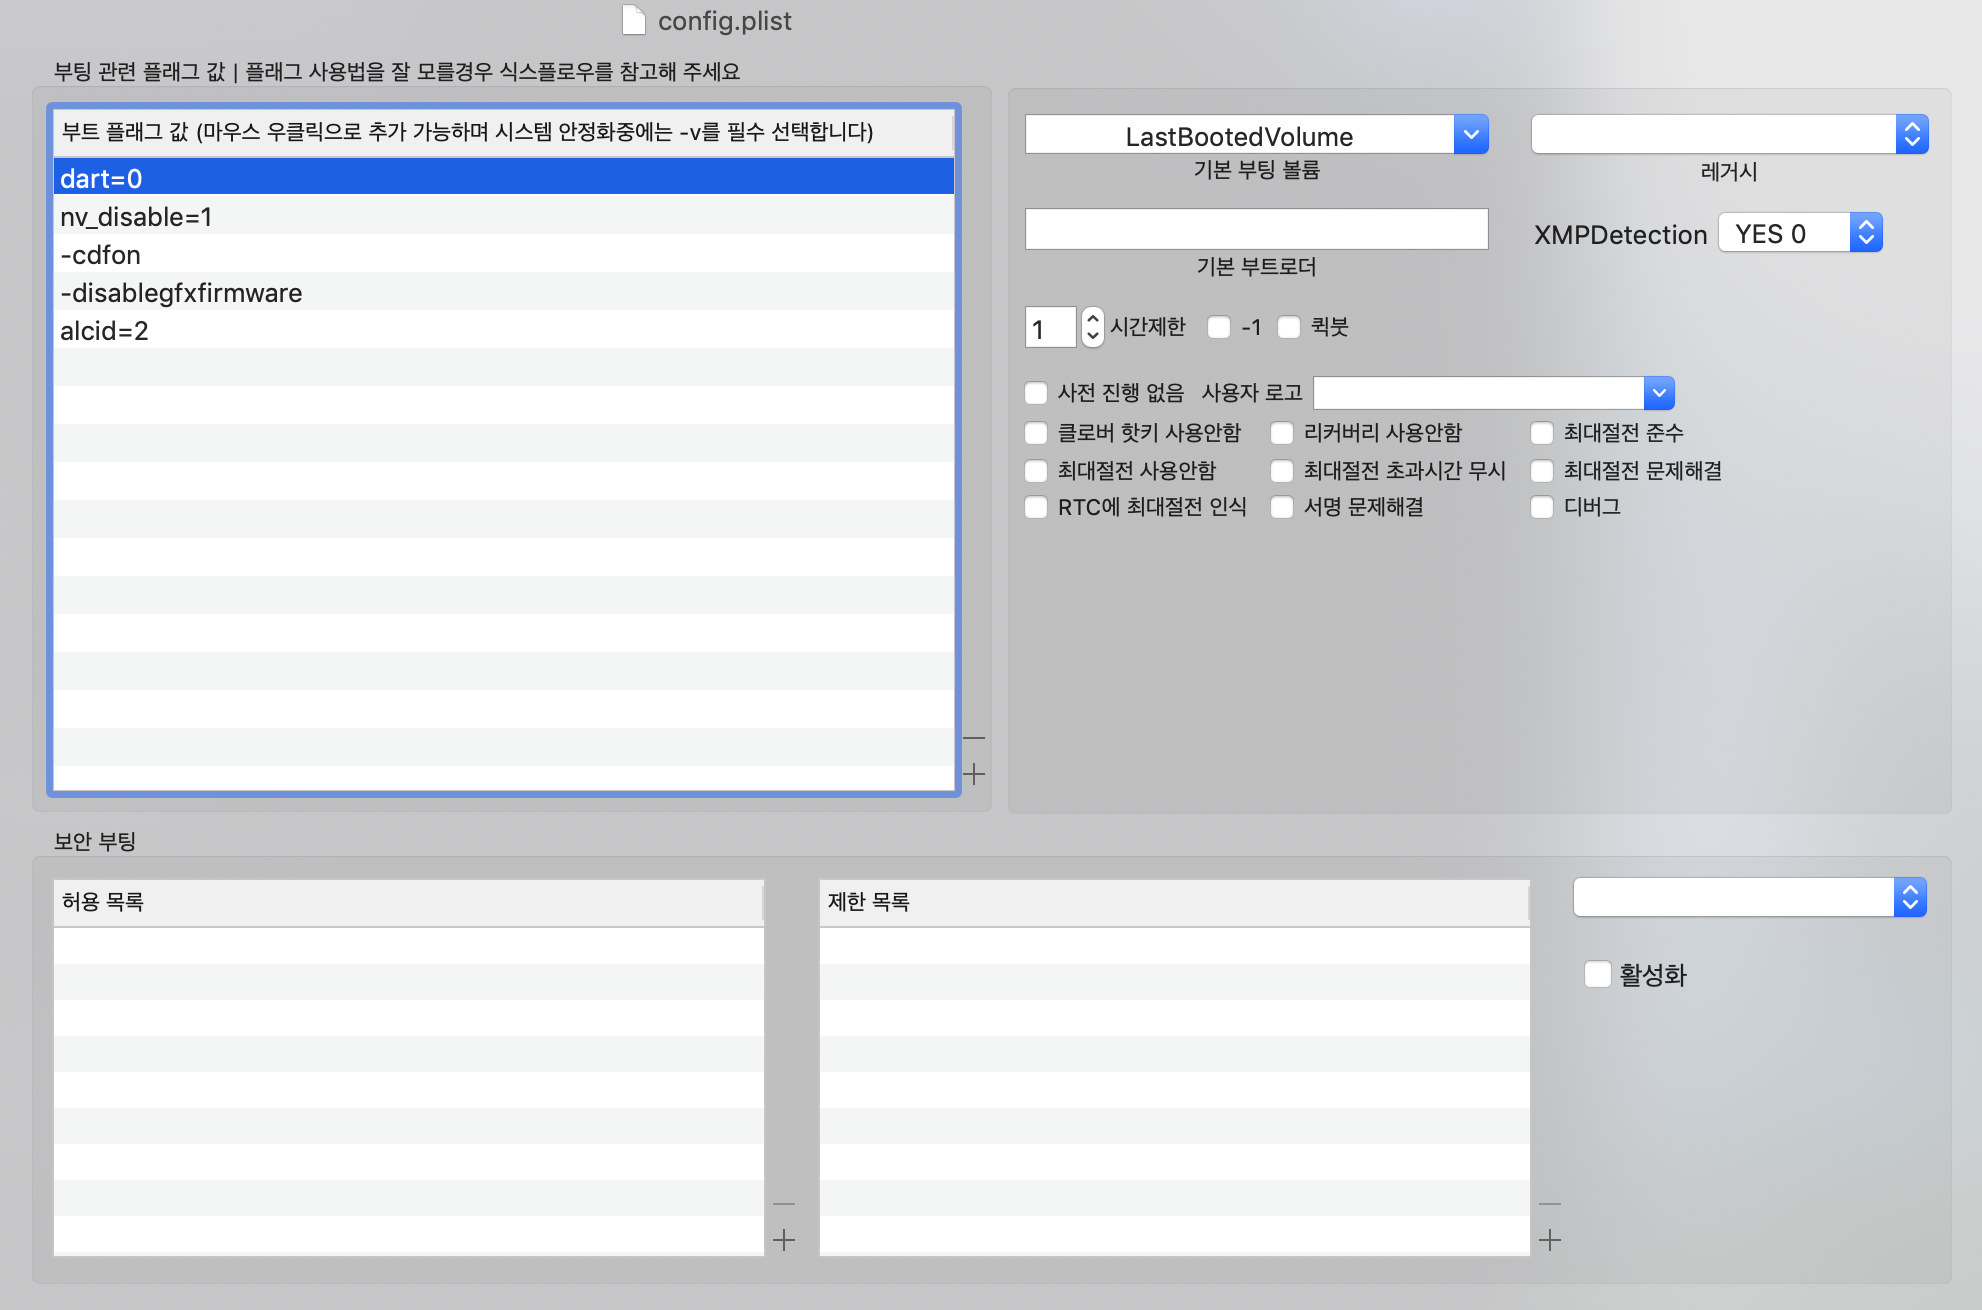
Task: Click the 제한 목록 column header
Action: (1174, 902)
